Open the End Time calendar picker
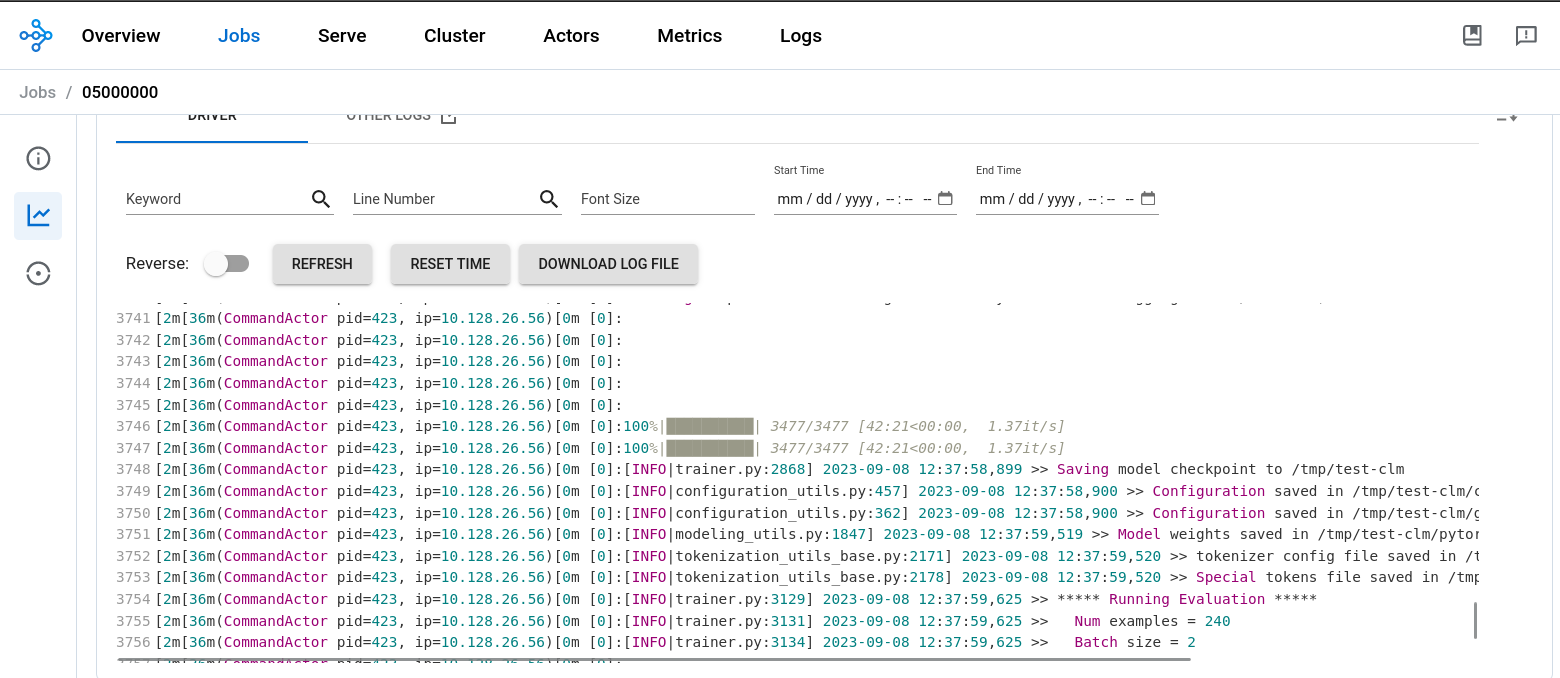This screenshot has width=1560, height=678. click(1148, 199)
